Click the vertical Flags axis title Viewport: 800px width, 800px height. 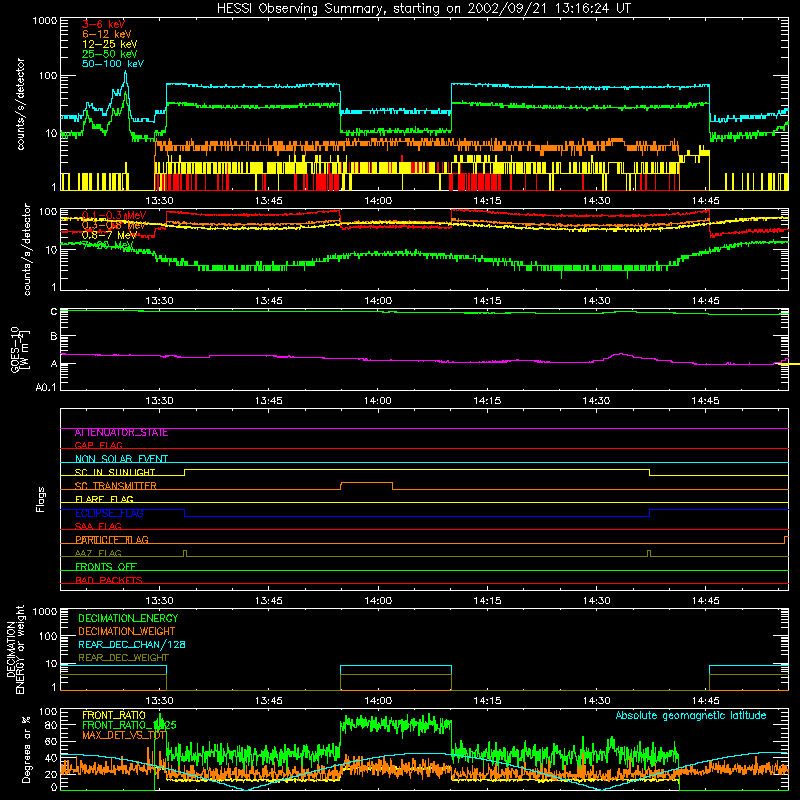point(41,499)
